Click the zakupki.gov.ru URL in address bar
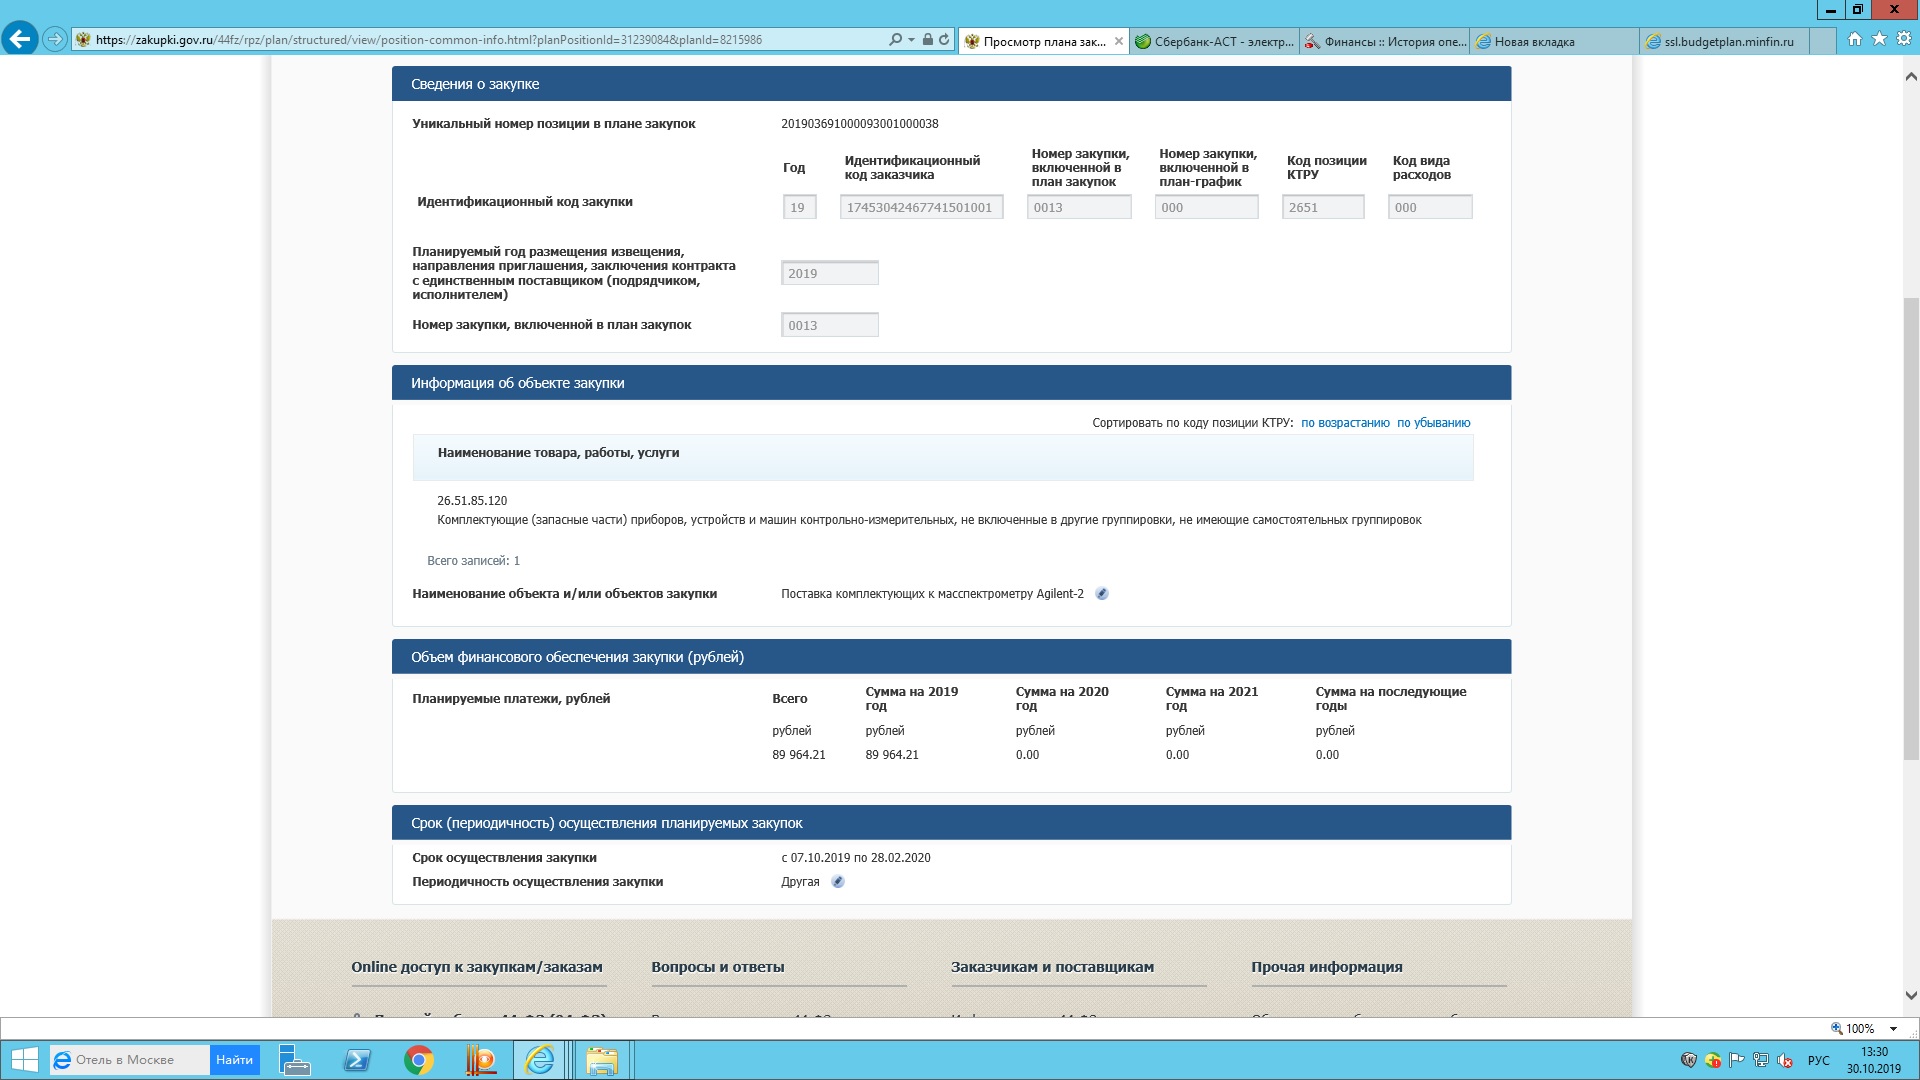This screenshot has height=1080, width=1920. coord(429,40)
